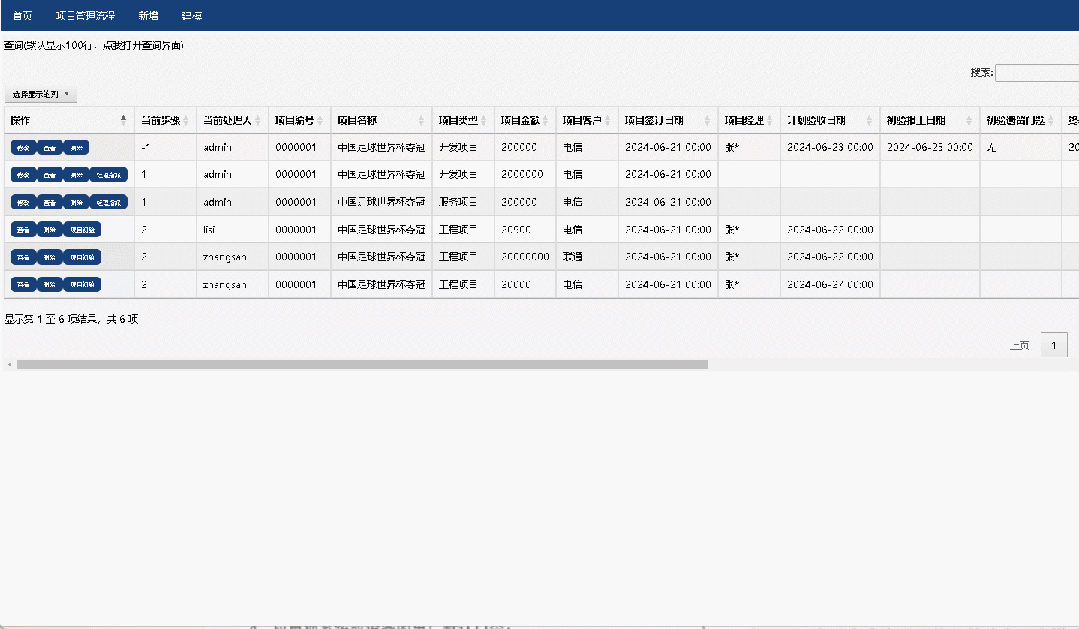Sort by 计划验收日期 column arrow

[869, 120]
